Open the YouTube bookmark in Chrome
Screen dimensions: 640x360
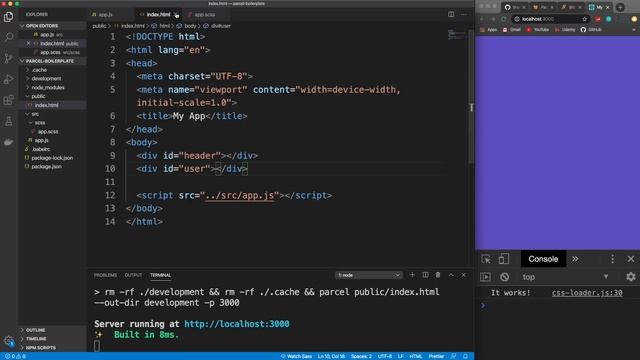[x=538, y=30]
